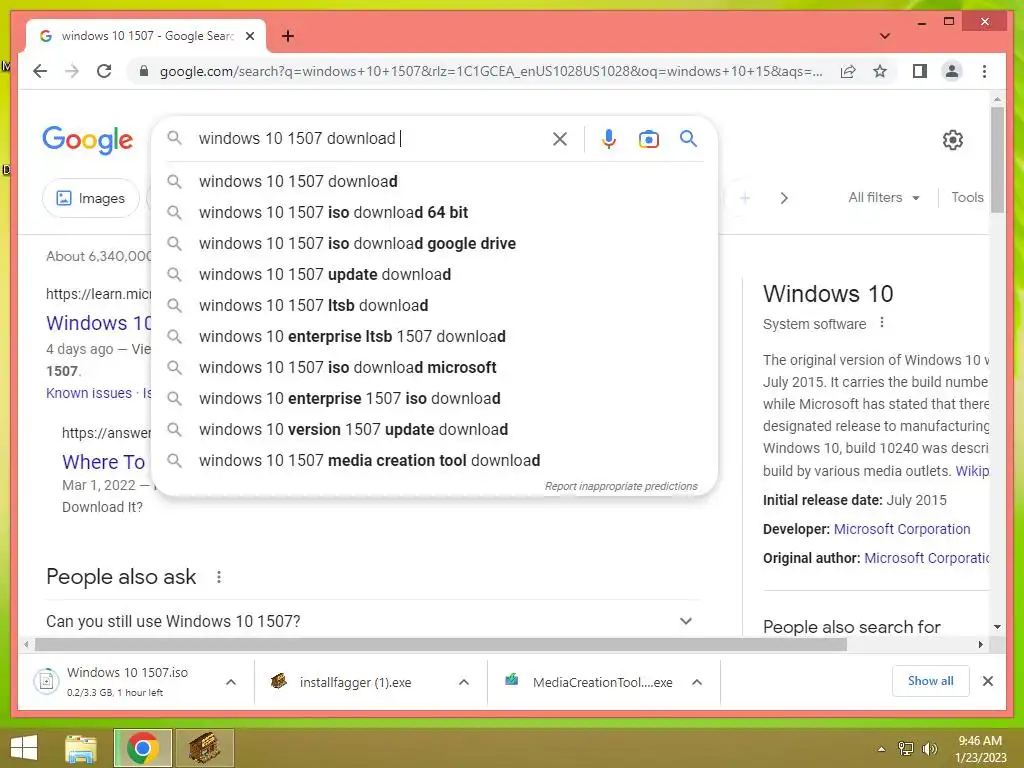Click Report inappropriate predictions
1024x768 pixels.
pyautogui.click(x=621, y=487)
